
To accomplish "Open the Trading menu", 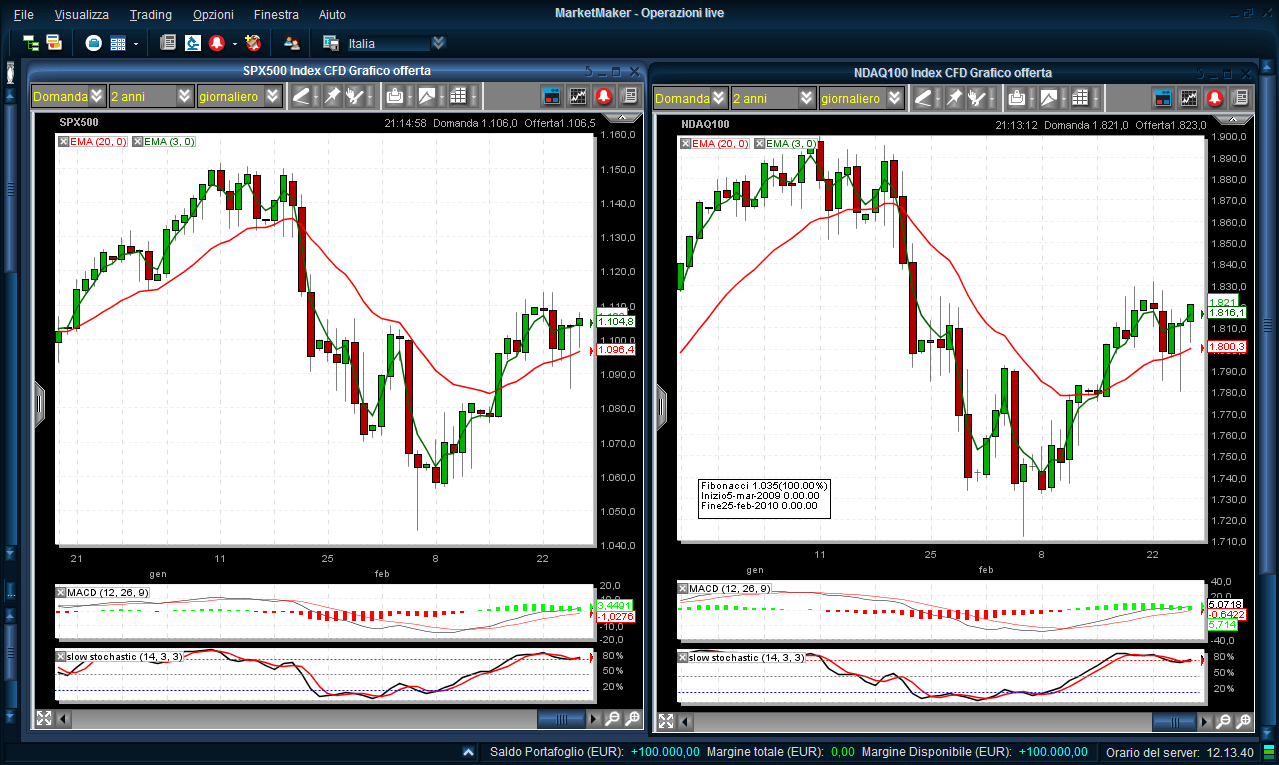I will (x=150, y=14).
